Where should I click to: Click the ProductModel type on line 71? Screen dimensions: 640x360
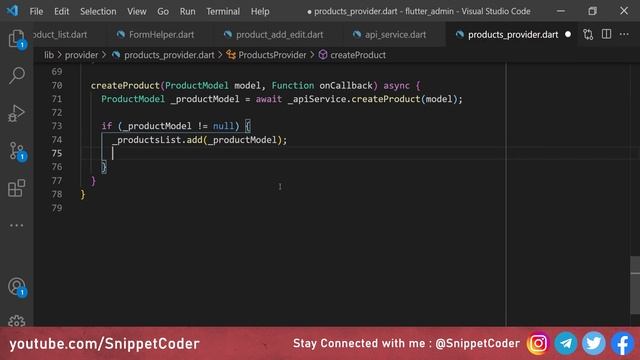pos(133,99)
